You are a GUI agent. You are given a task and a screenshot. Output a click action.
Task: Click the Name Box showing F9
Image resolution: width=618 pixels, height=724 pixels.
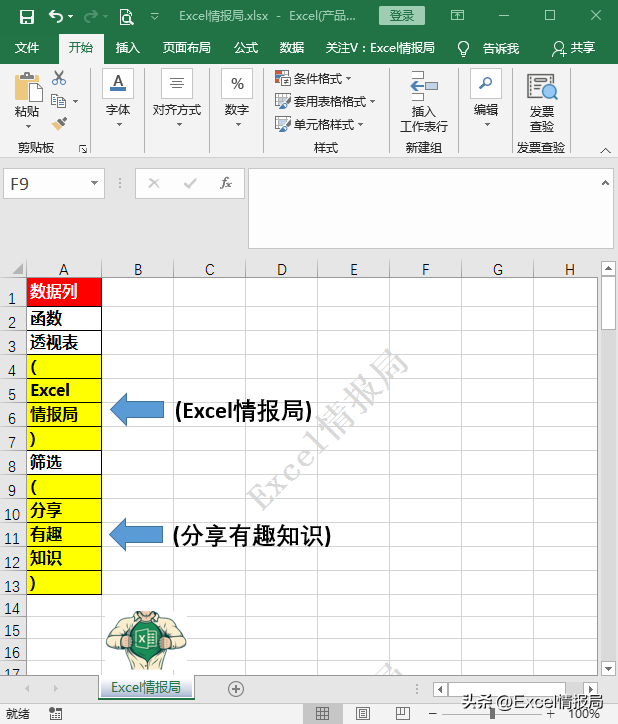click(46, 184)
